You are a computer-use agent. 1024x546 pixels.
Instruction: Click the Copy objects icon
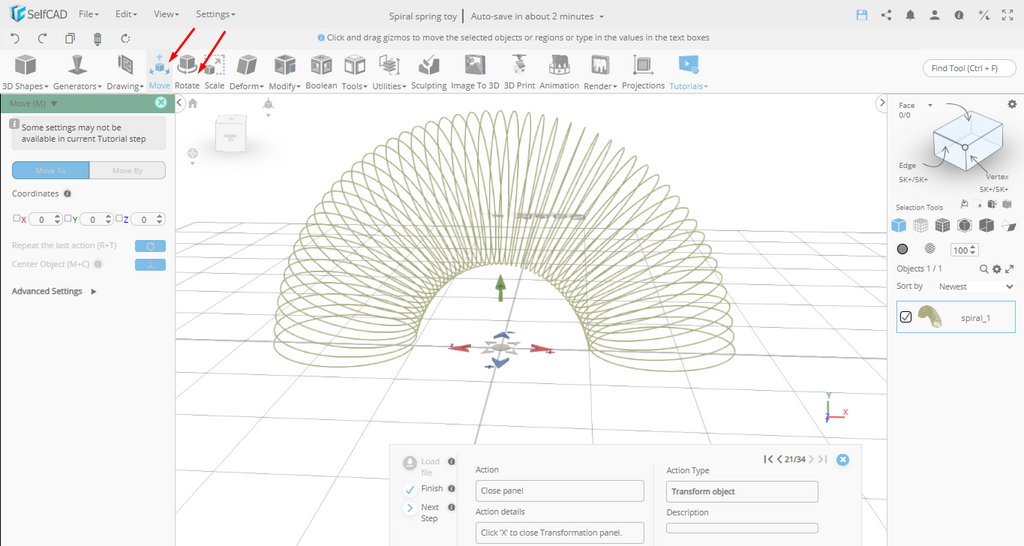70,39
